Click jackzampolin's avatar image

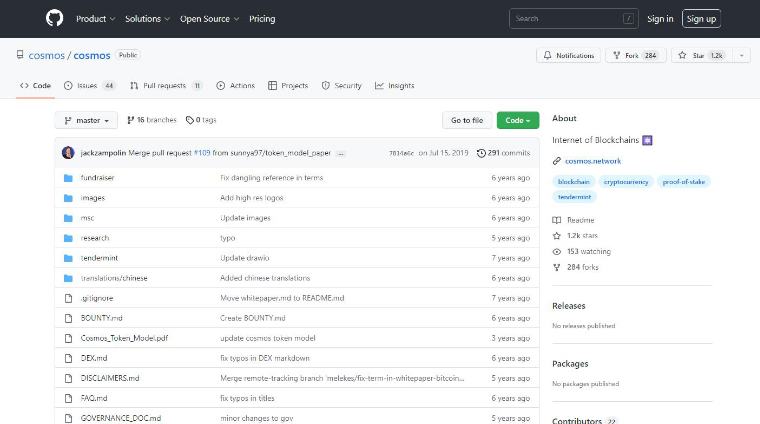(68, 153)
